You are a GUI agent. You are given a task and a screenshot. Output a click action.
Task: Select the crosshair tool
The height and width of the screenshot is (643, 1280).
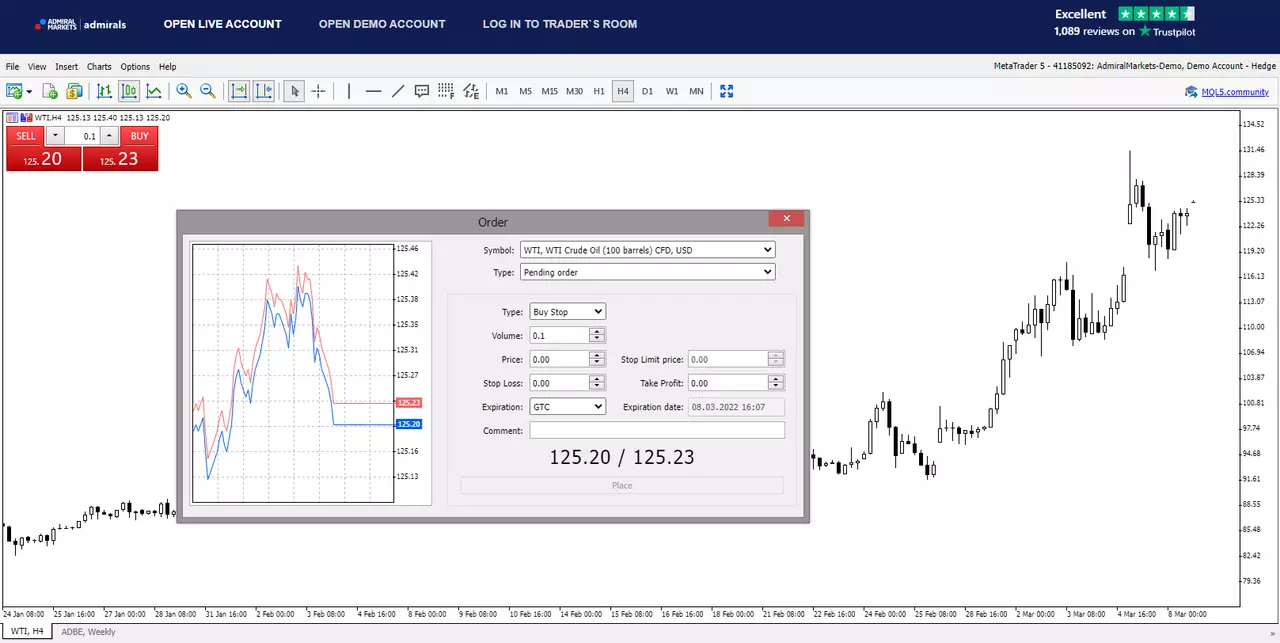pos(319,91)
